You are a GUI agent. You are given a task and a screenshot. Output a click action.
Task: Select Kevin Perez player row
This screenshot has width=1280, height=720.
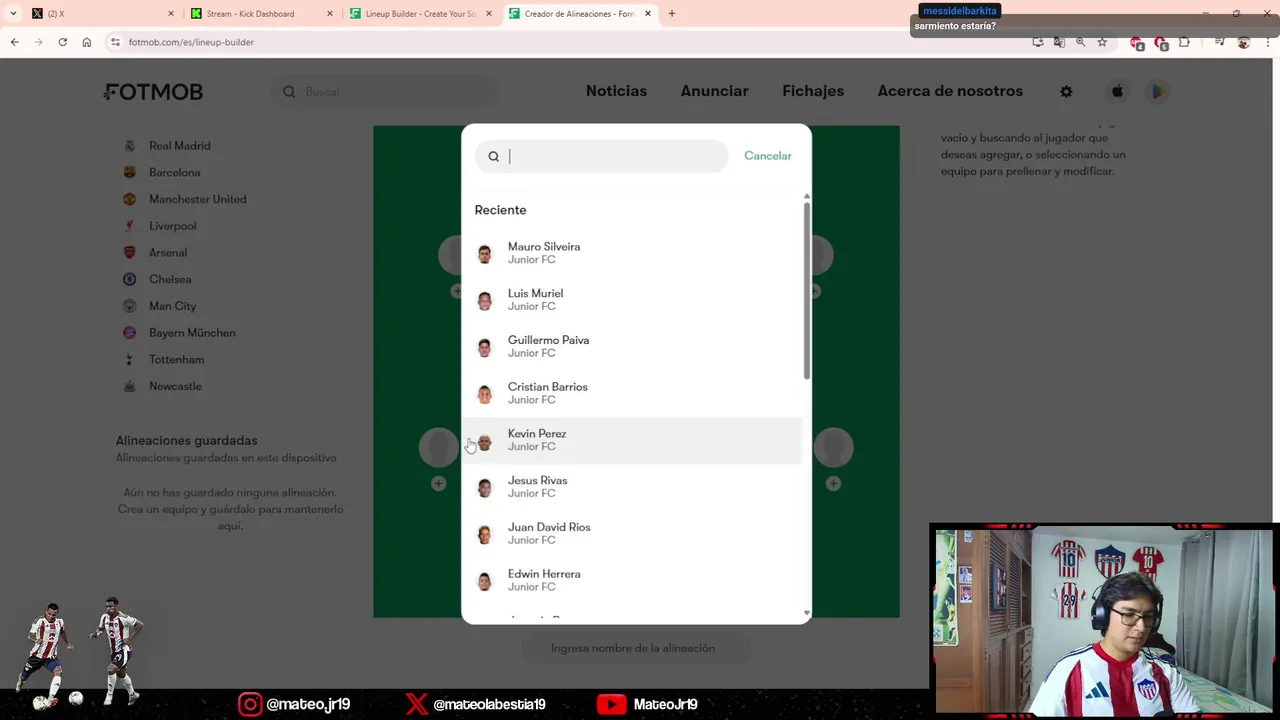pos(632,440)
